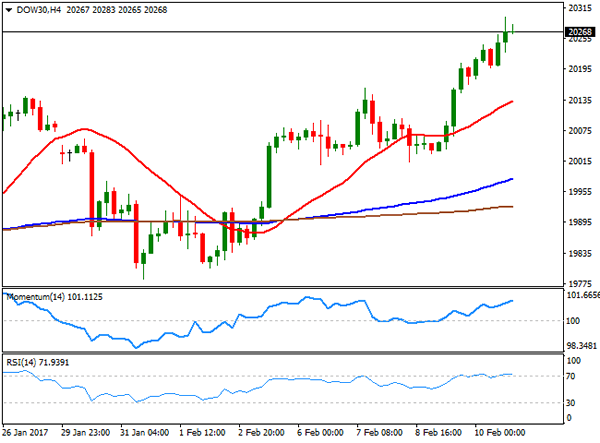Click the 20075 price scale value
This screenshot has height=443, width=600.
tap(580, 131)
